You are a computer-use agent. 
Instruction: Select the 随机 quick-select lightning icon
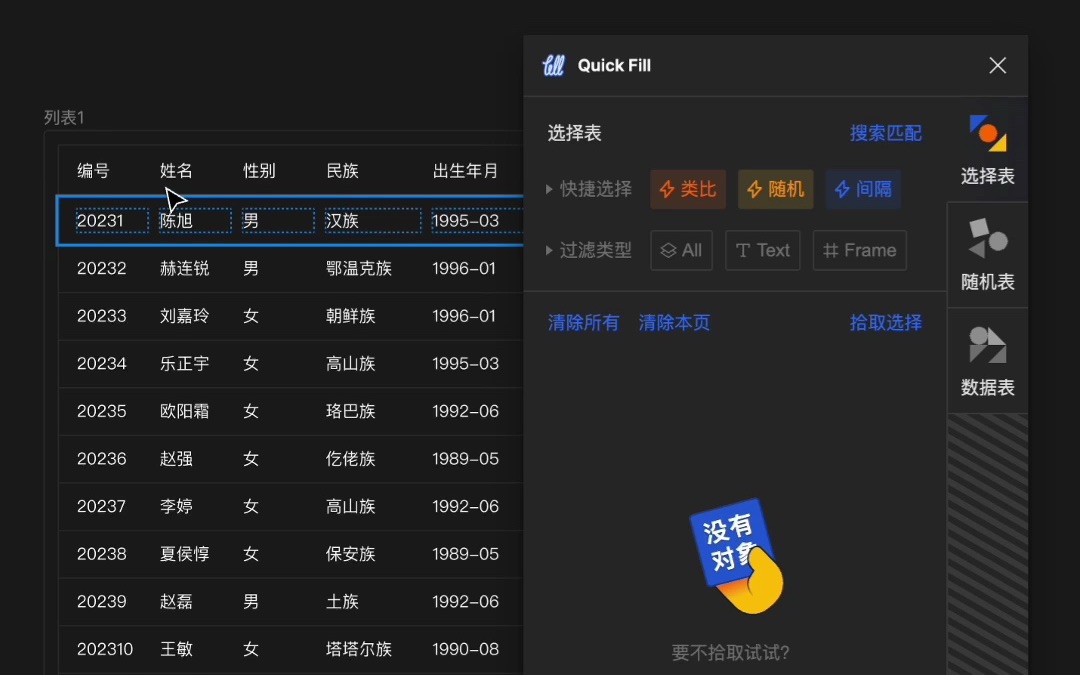(753, 188)
